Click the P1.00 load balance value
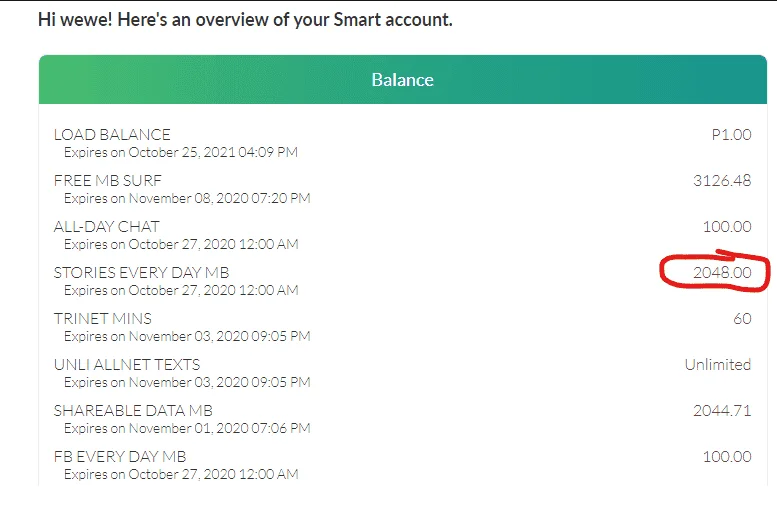 tap(731, 135)
